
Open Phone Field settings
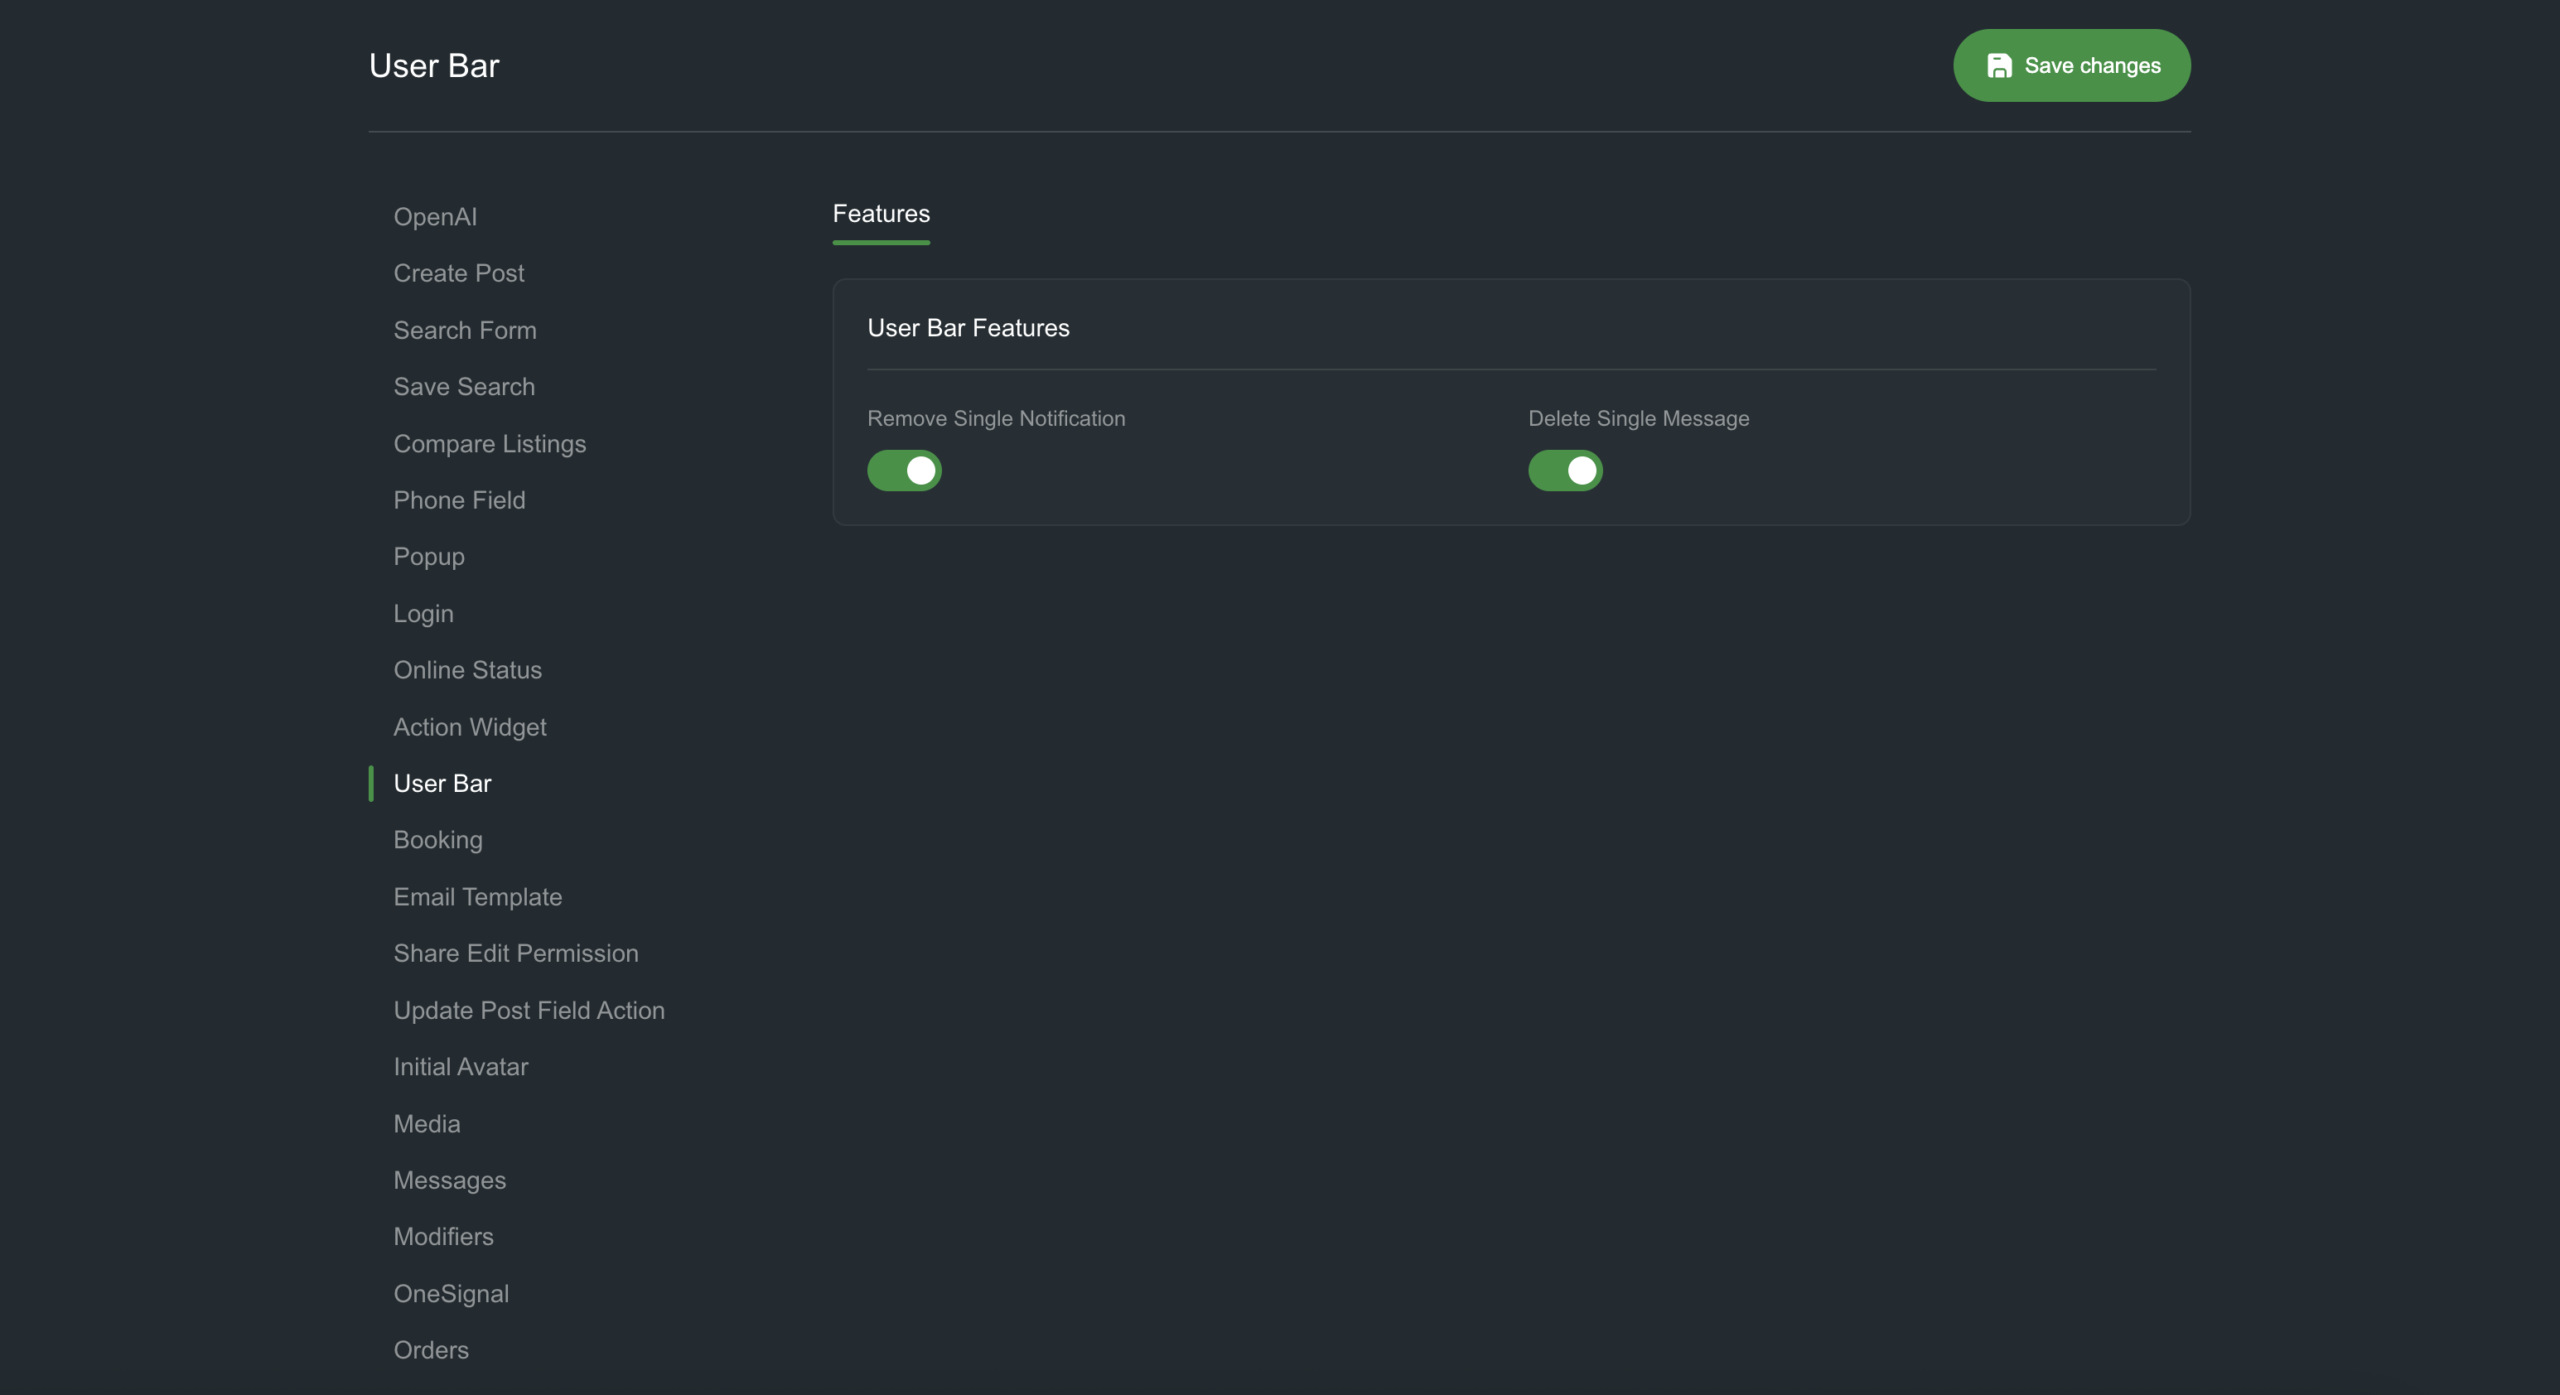[459, 500]
